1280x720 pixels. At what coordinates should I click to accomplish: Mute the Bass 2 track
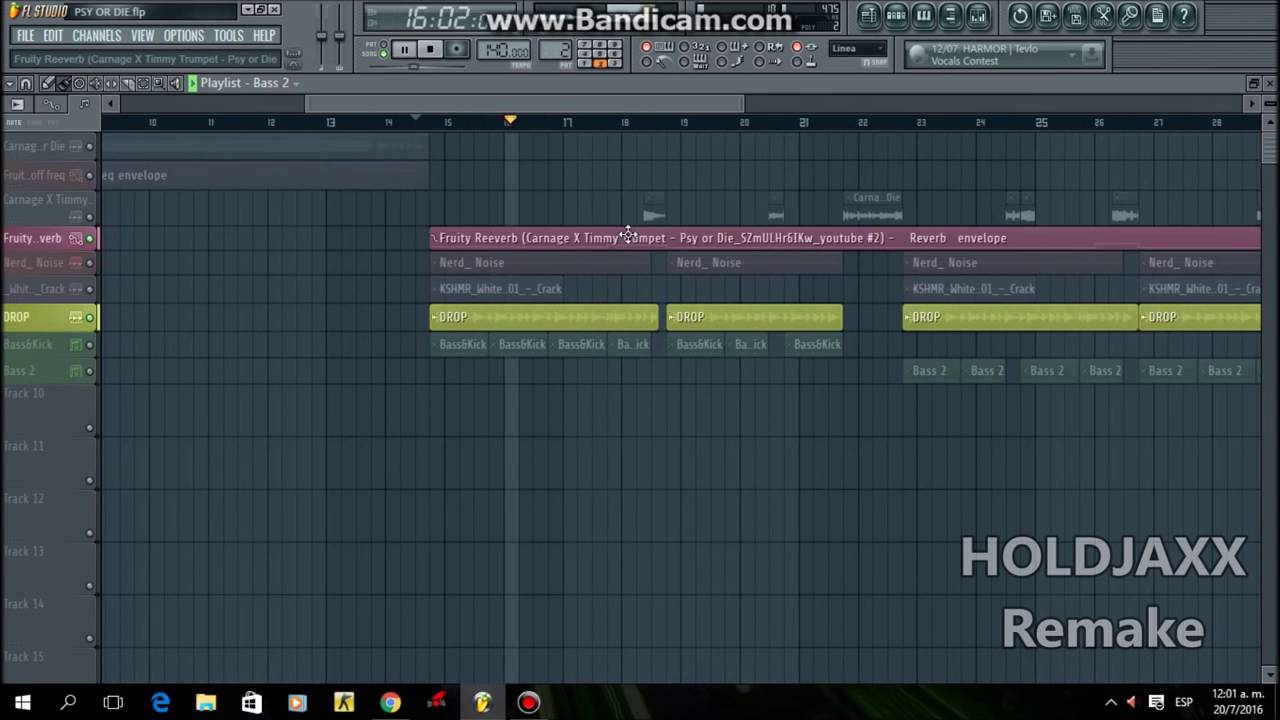(x=89, y=371)
